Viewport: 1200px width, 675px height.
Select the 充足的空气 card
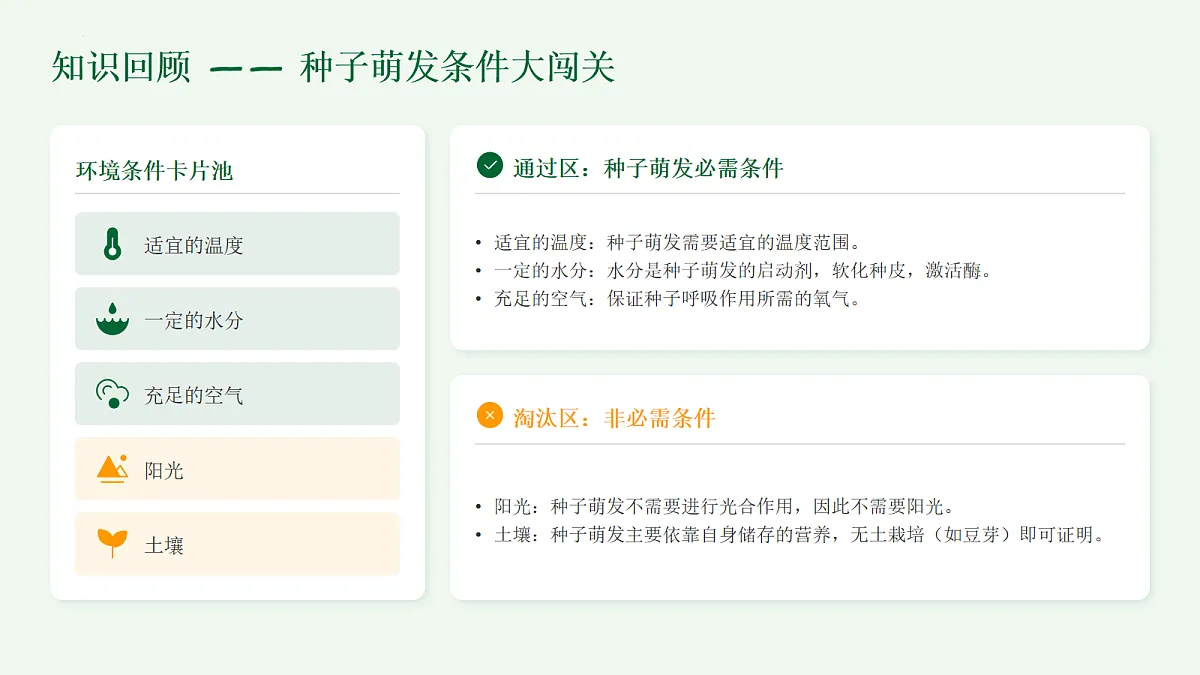[237, 394]
